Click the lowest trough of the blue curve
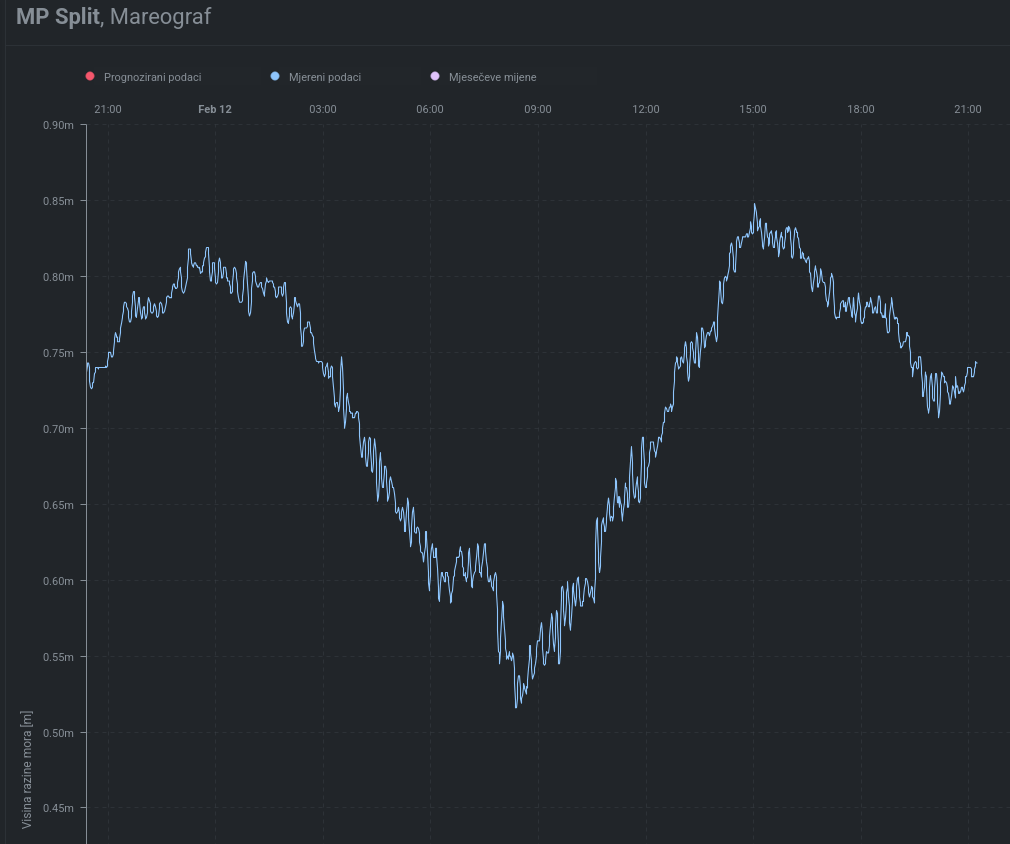The width and height of the screenshot is (1010, 844). [516, 707]
